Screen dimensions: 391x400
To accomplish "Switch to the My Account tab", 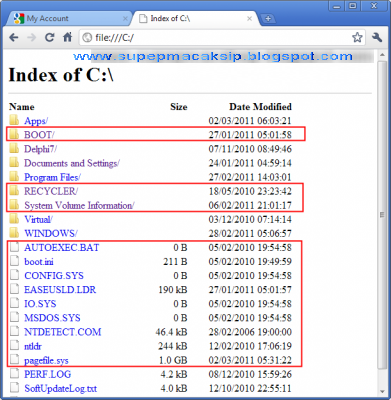I will point(68,19).
